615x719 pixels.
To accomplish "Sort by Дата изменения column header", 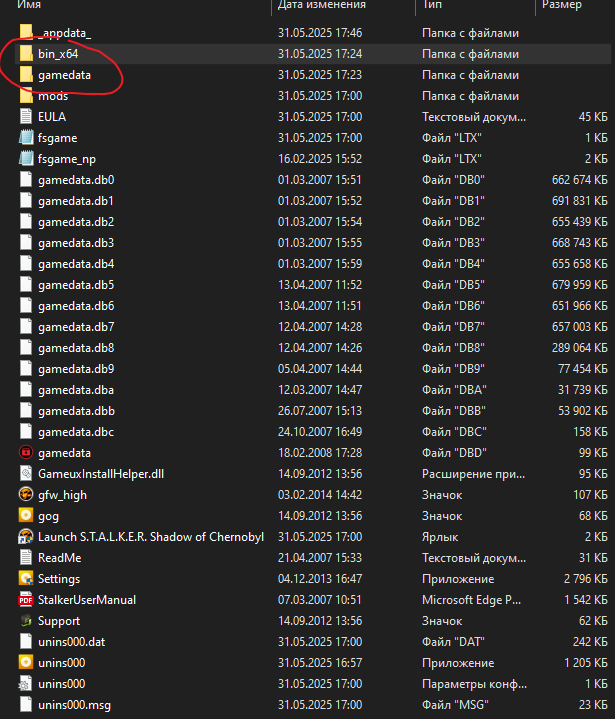I will tap(321, 5).
